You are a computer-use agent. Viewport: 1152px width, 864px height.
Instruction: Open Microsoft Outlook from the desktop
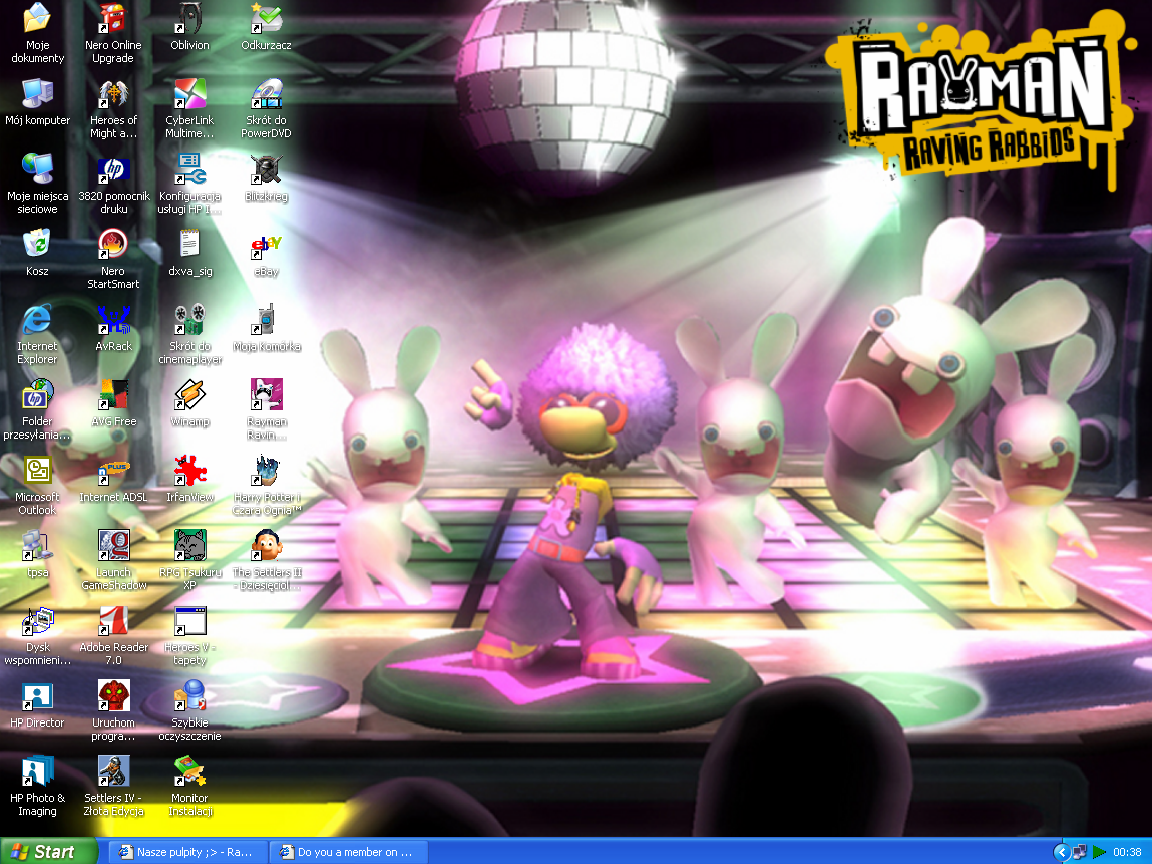(37, 470)
